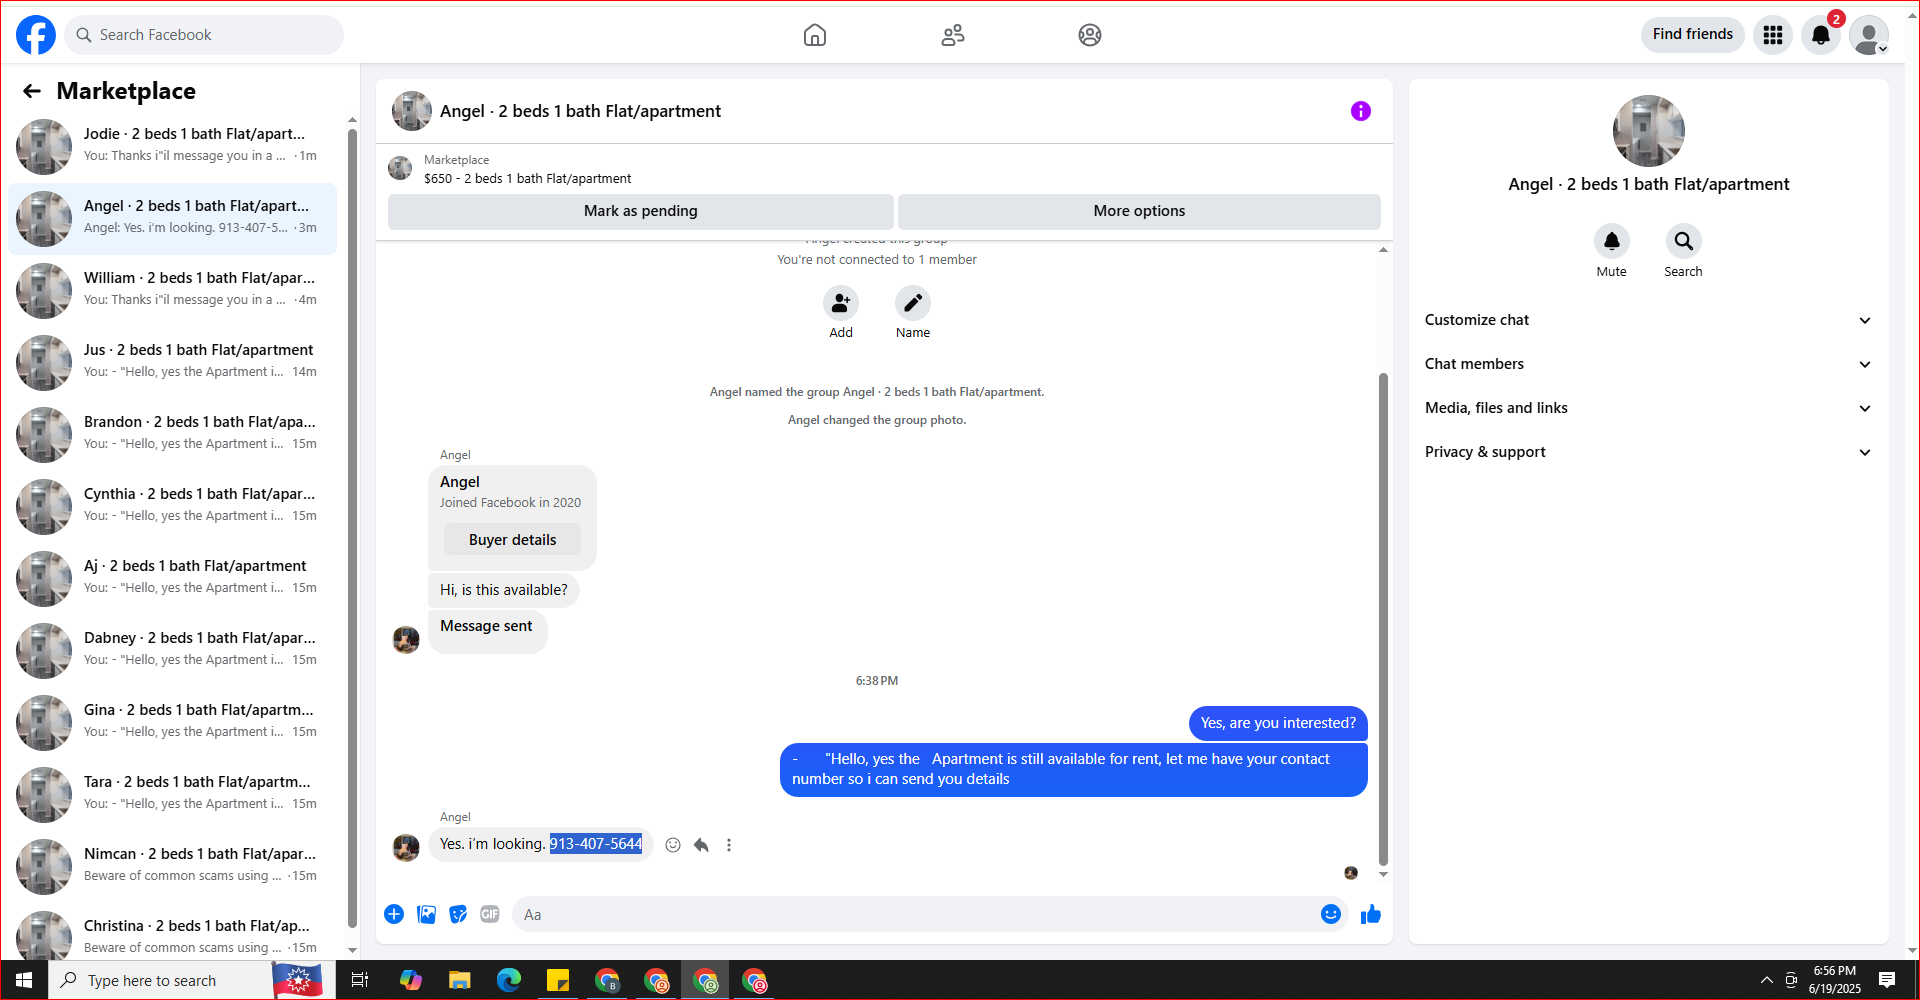Expand Media, files and links section
The height and width of the screenshot is (1000, 1920).
[1649, 408]
